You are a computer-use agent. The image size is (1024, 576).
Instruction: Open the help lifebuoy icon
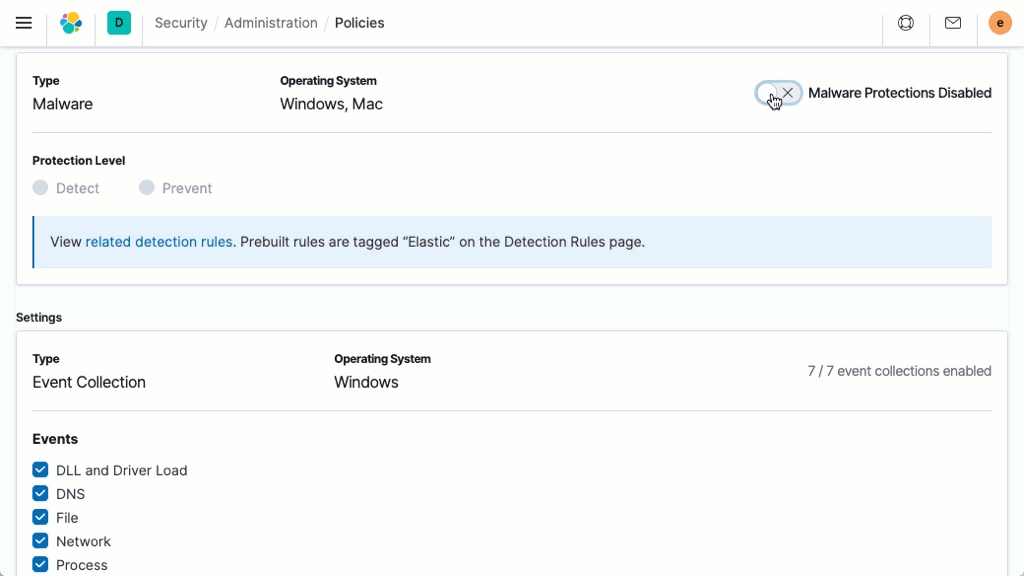point(906,23)
